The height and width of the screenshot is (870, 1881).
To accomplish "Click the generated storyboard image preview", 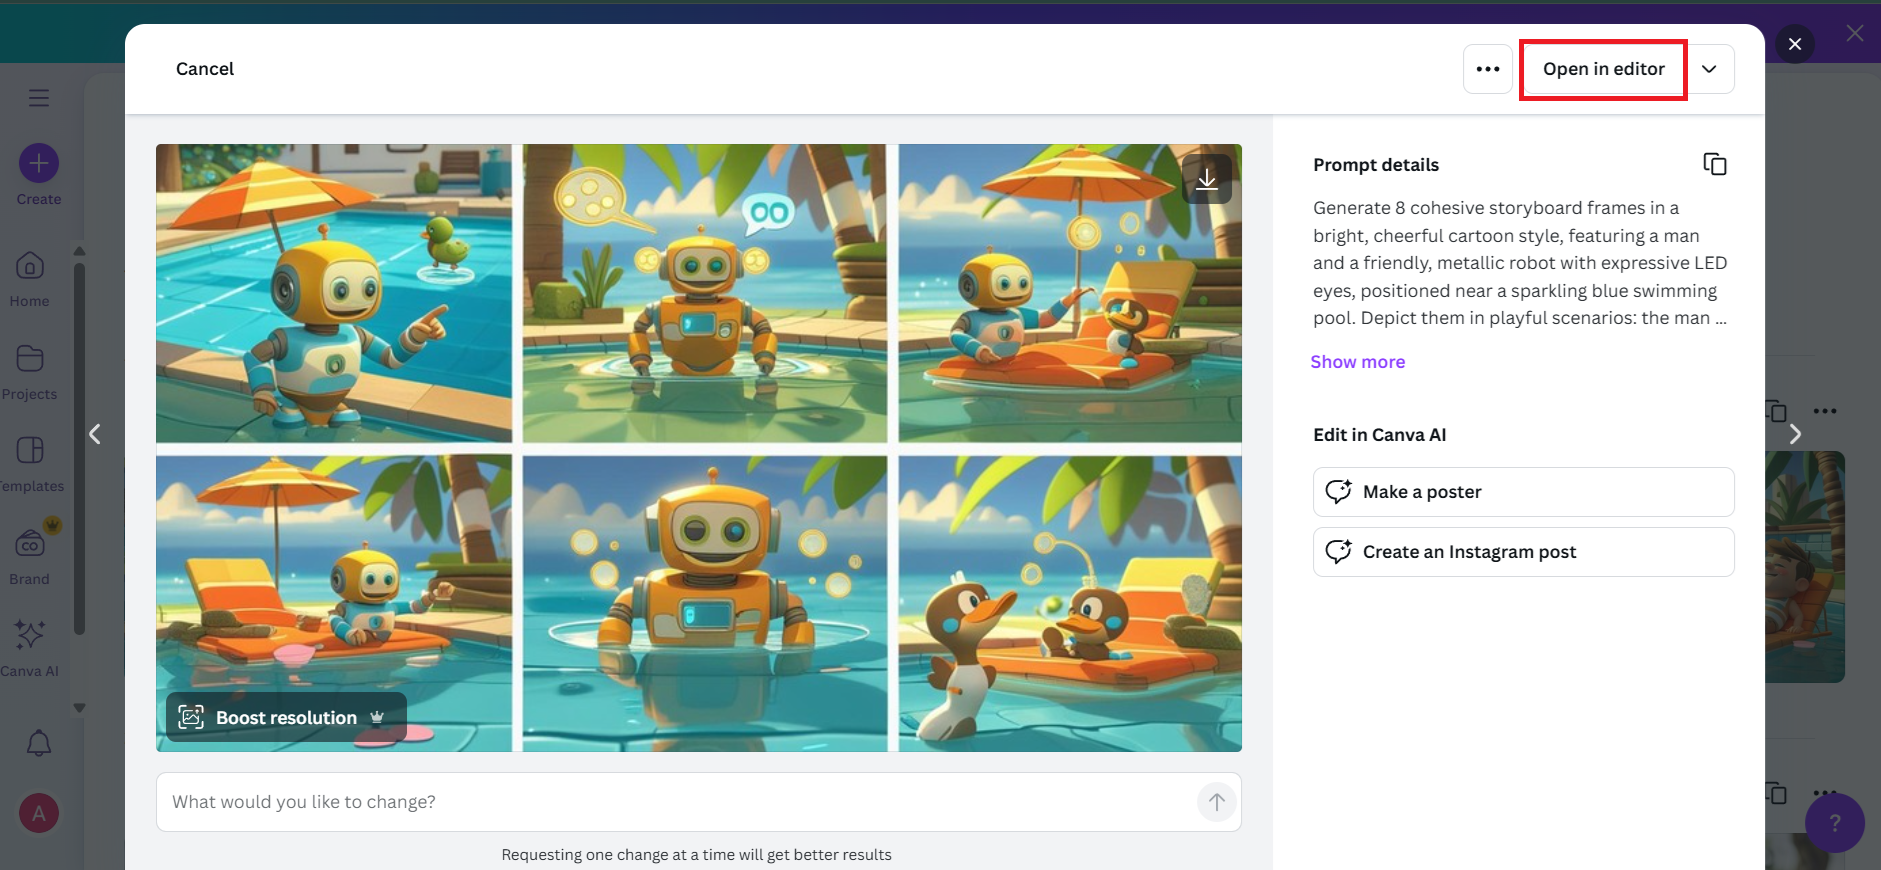I will [x=699, y=448].
